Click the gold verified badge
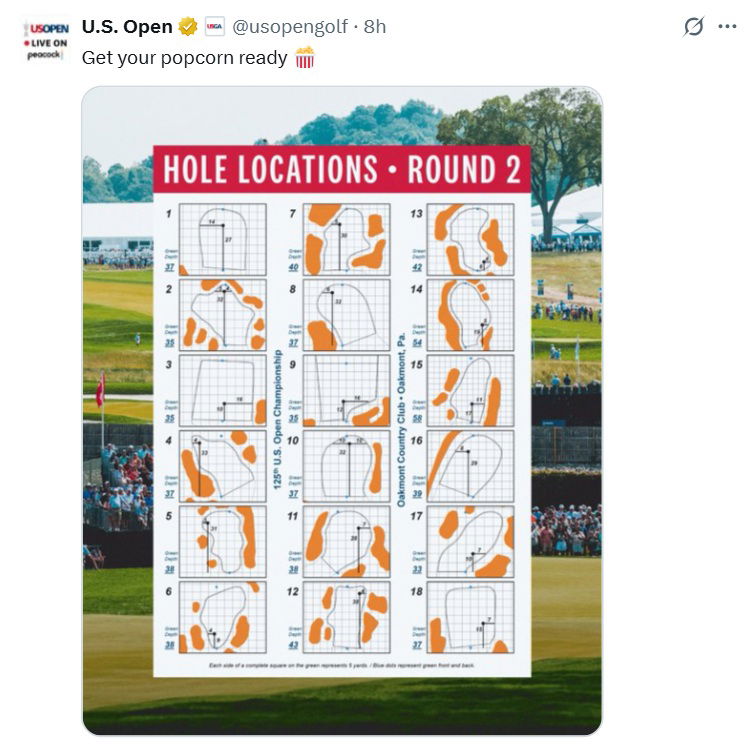This screenshot has width=747, height=752. (x=188, y=27)
